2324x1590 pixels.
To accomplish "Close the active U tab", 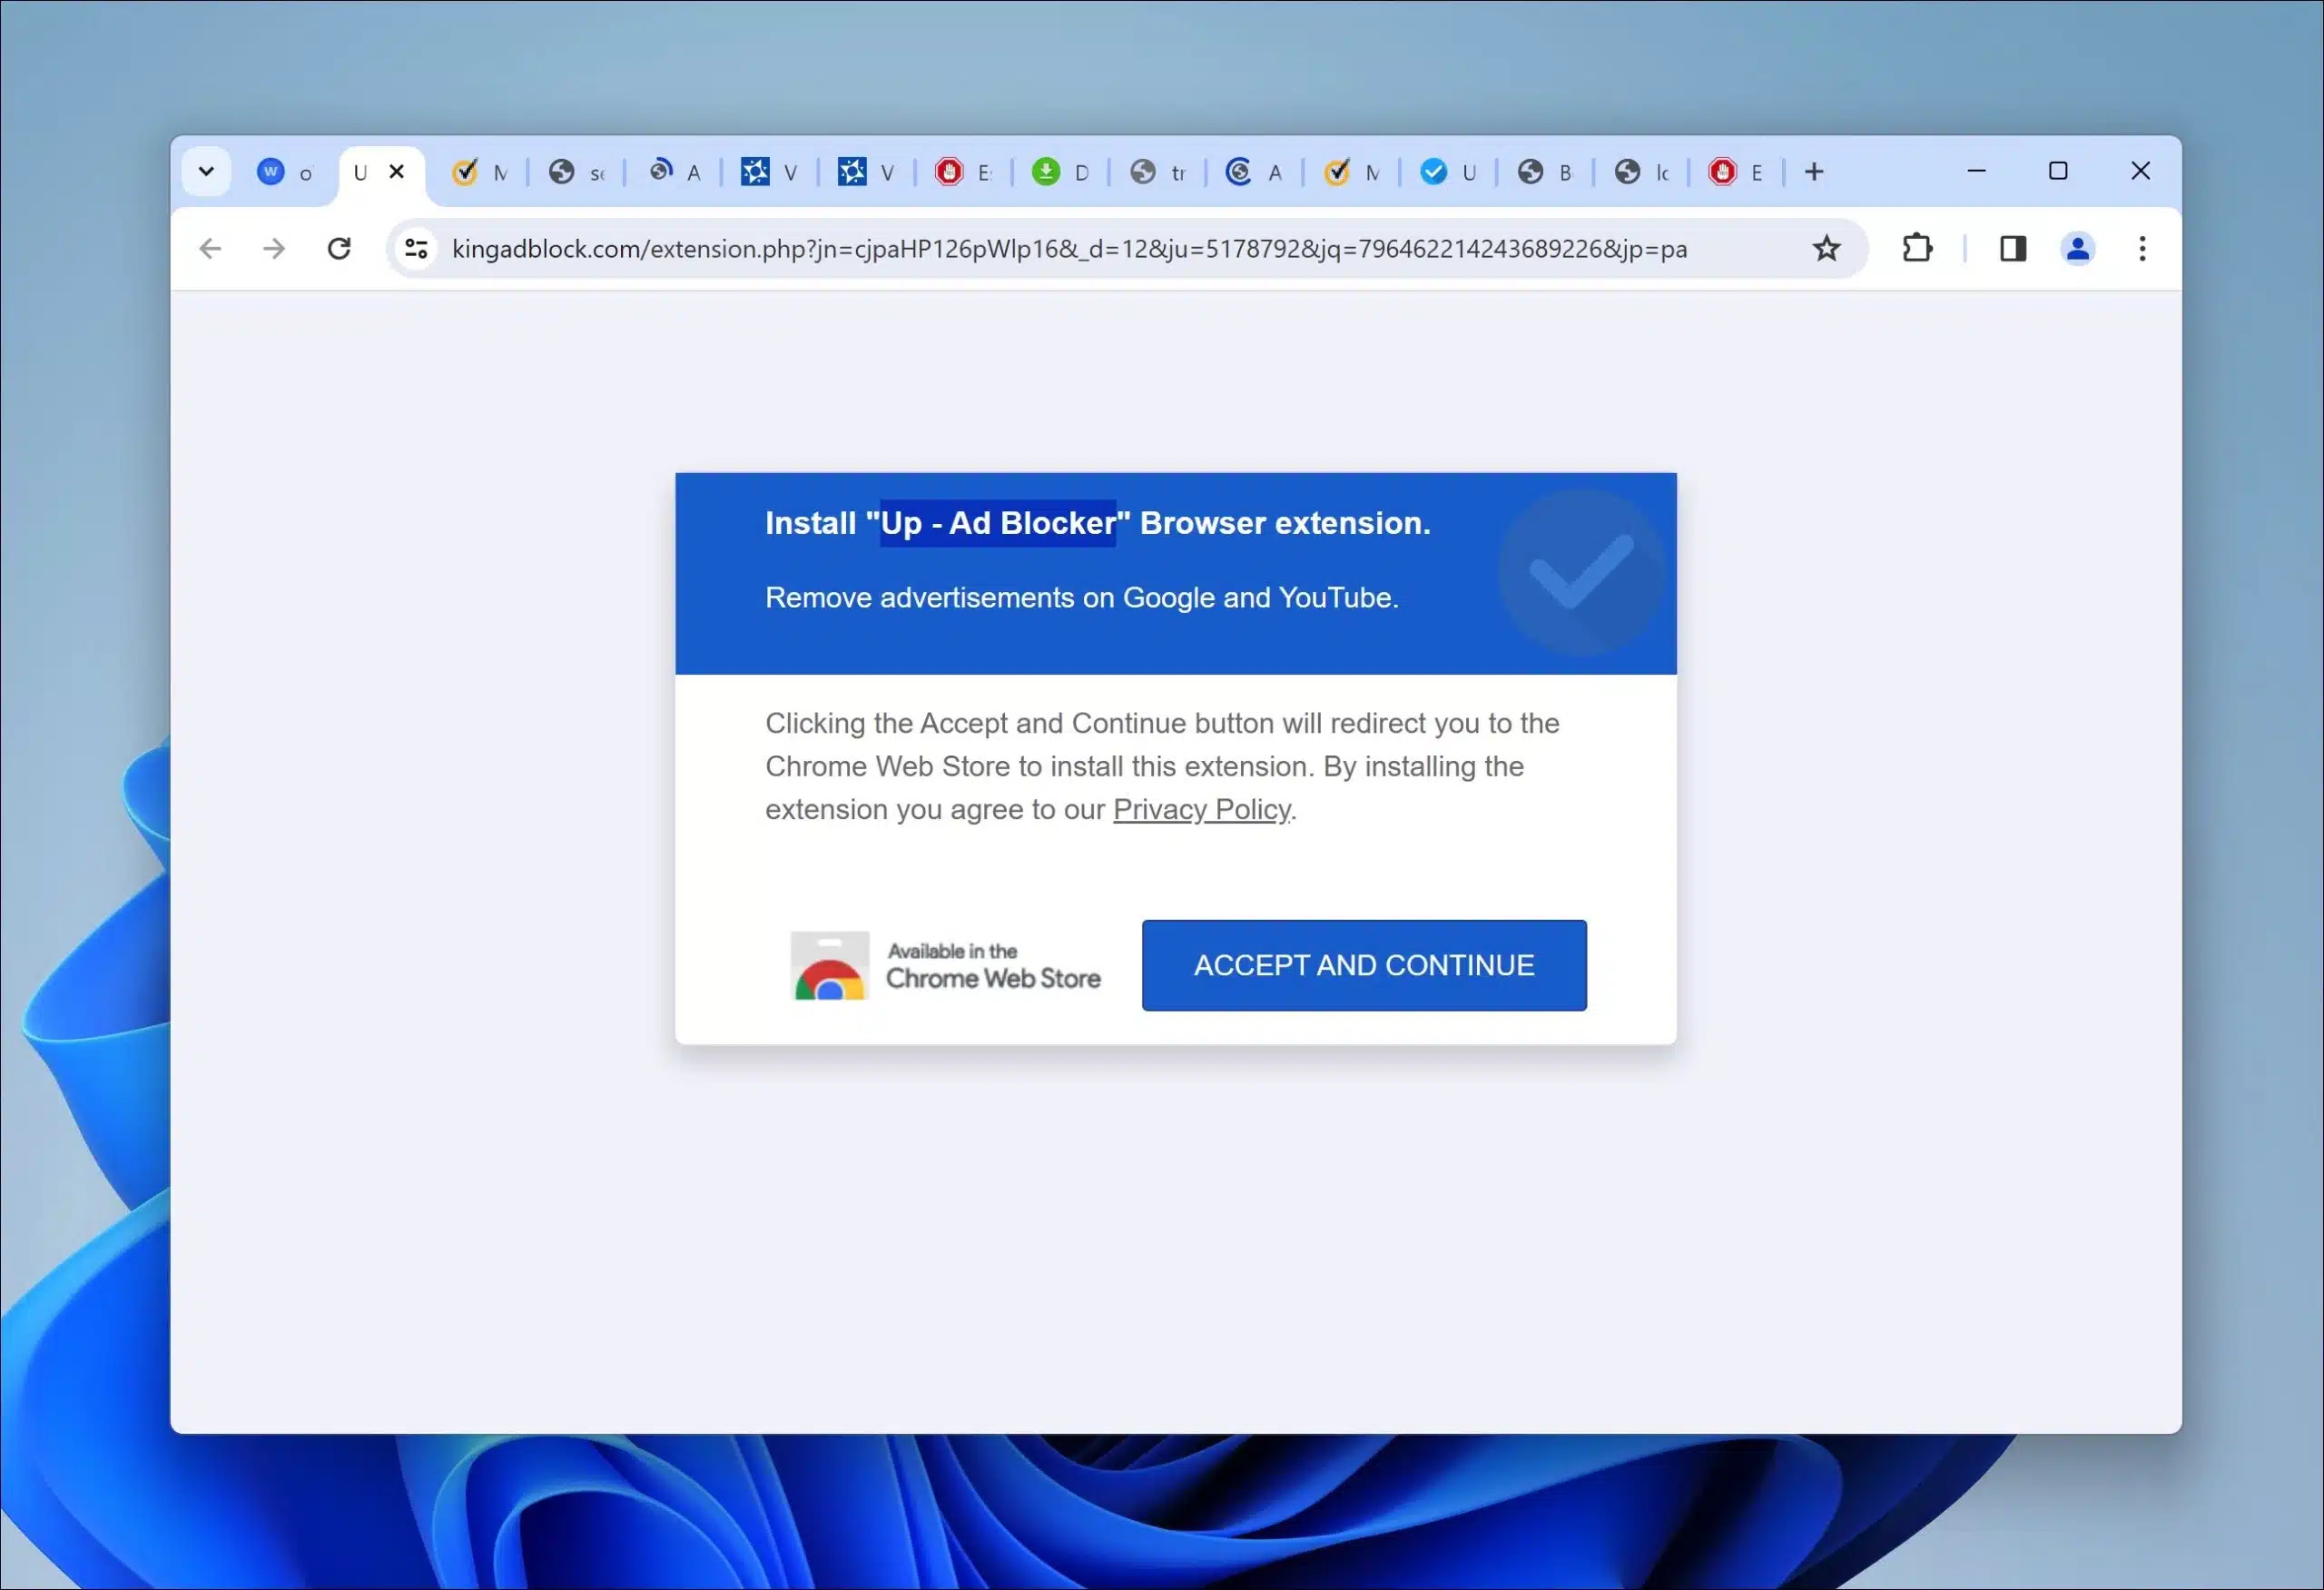I will click(x=397, y=171).
